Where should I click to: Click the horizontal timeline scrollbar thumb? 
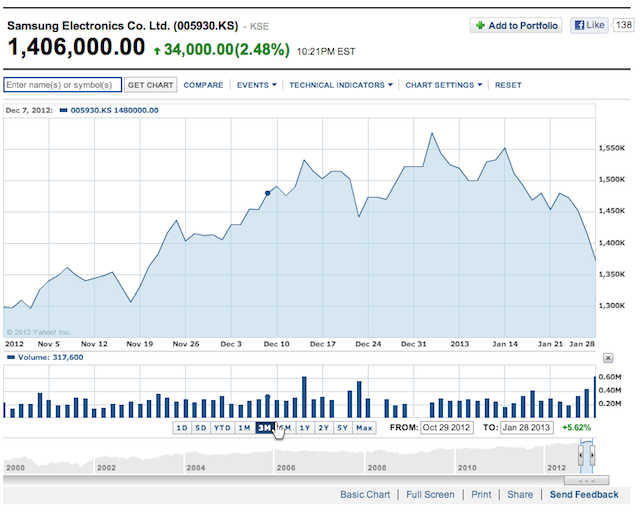[x=587, y=480]
